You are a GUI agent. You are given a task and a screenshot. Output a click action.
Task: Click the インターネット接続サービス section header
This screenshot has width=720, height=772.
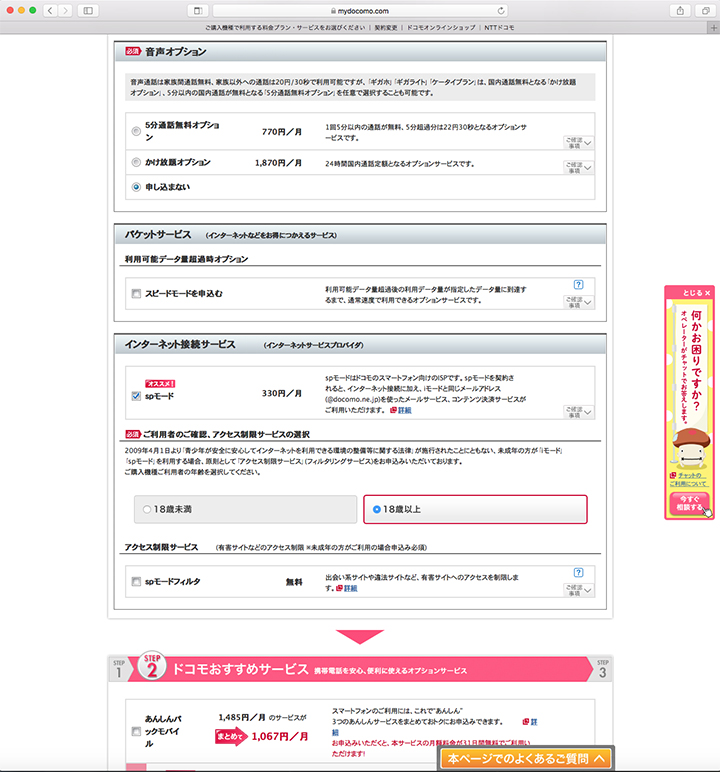[x=360, y=344]
